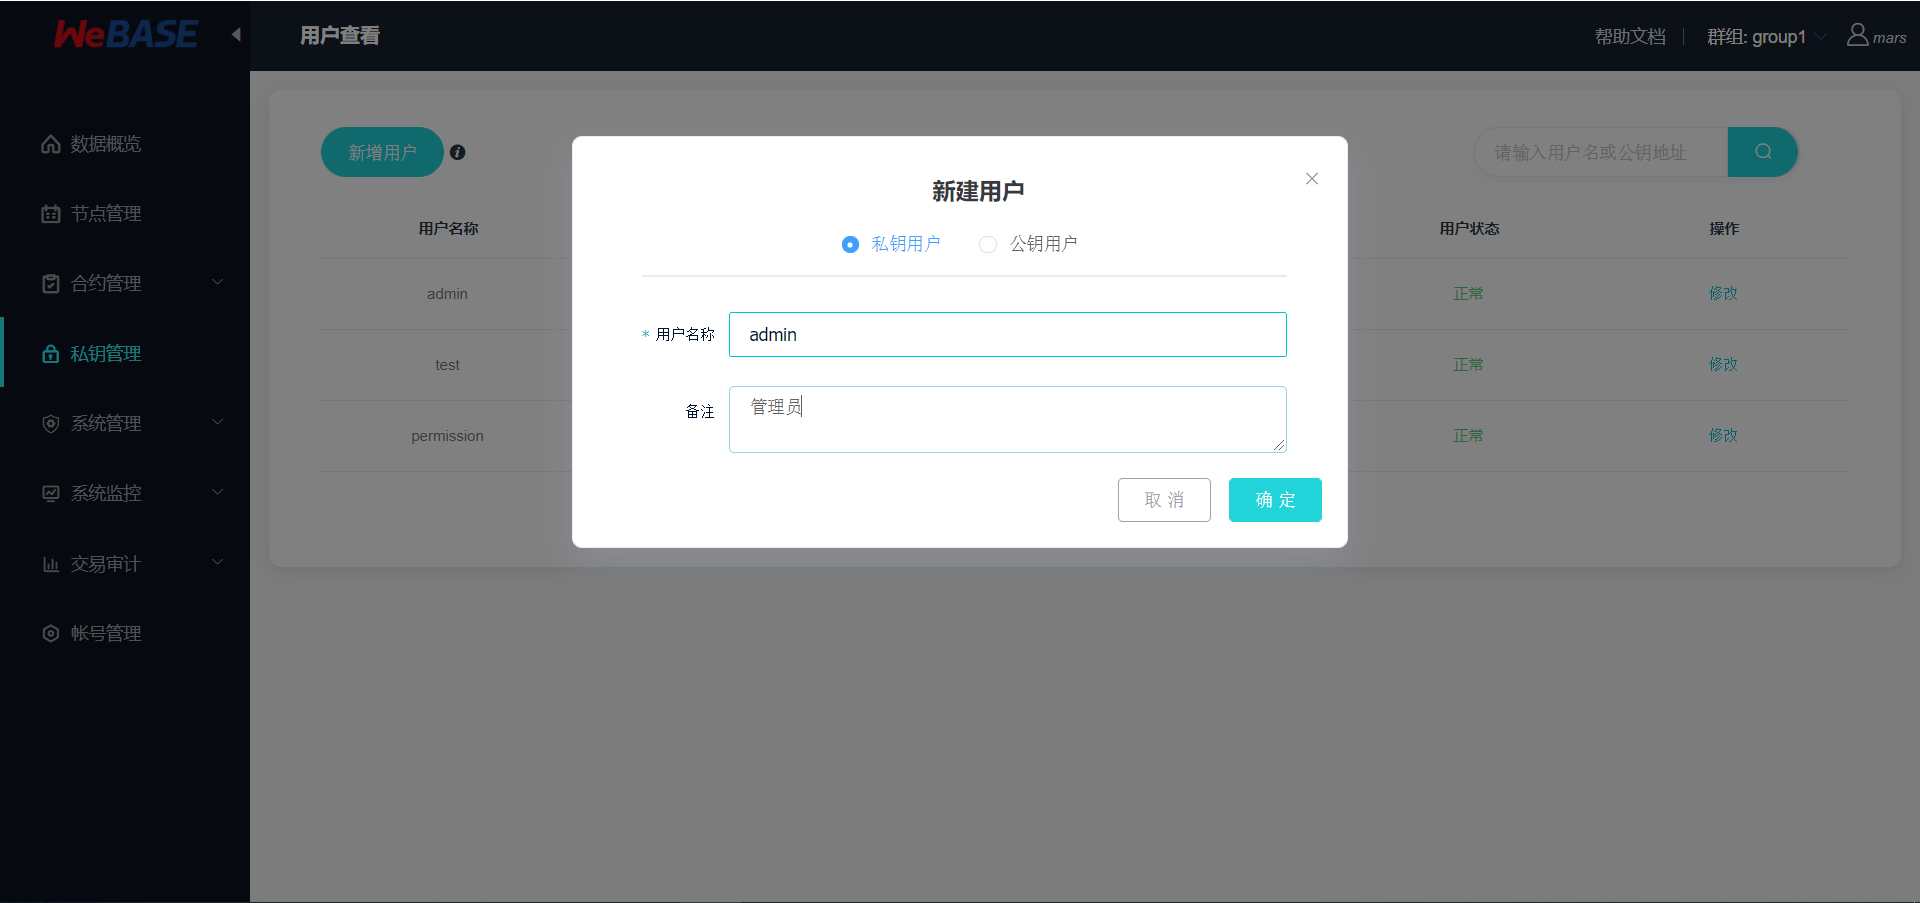Screen dimensions: 1920x903
Task: Open the 帮助文档 help link
Action: 1630,36
